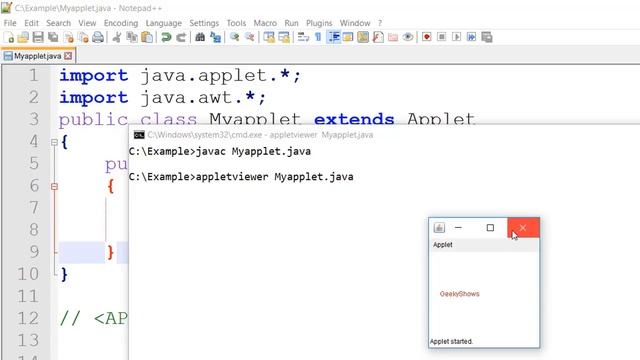
Task: Click the Redo toolbar arrow
Action: (181, 38)
